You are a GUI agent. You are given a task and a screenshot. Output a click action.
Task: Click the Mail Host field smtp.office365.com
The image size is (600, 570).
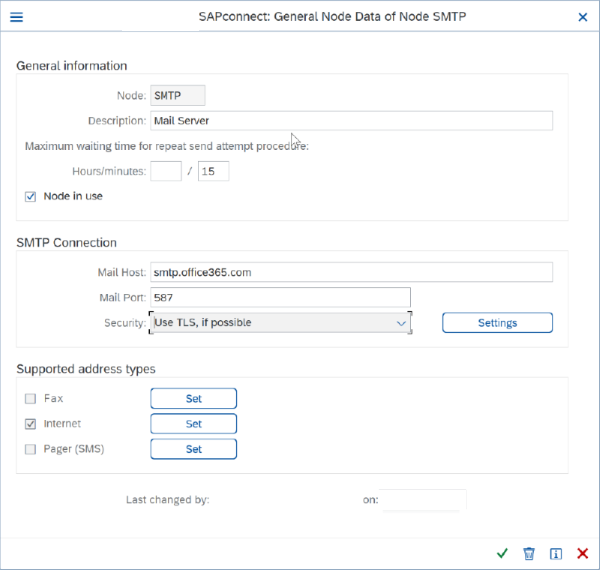click(351, 272)
